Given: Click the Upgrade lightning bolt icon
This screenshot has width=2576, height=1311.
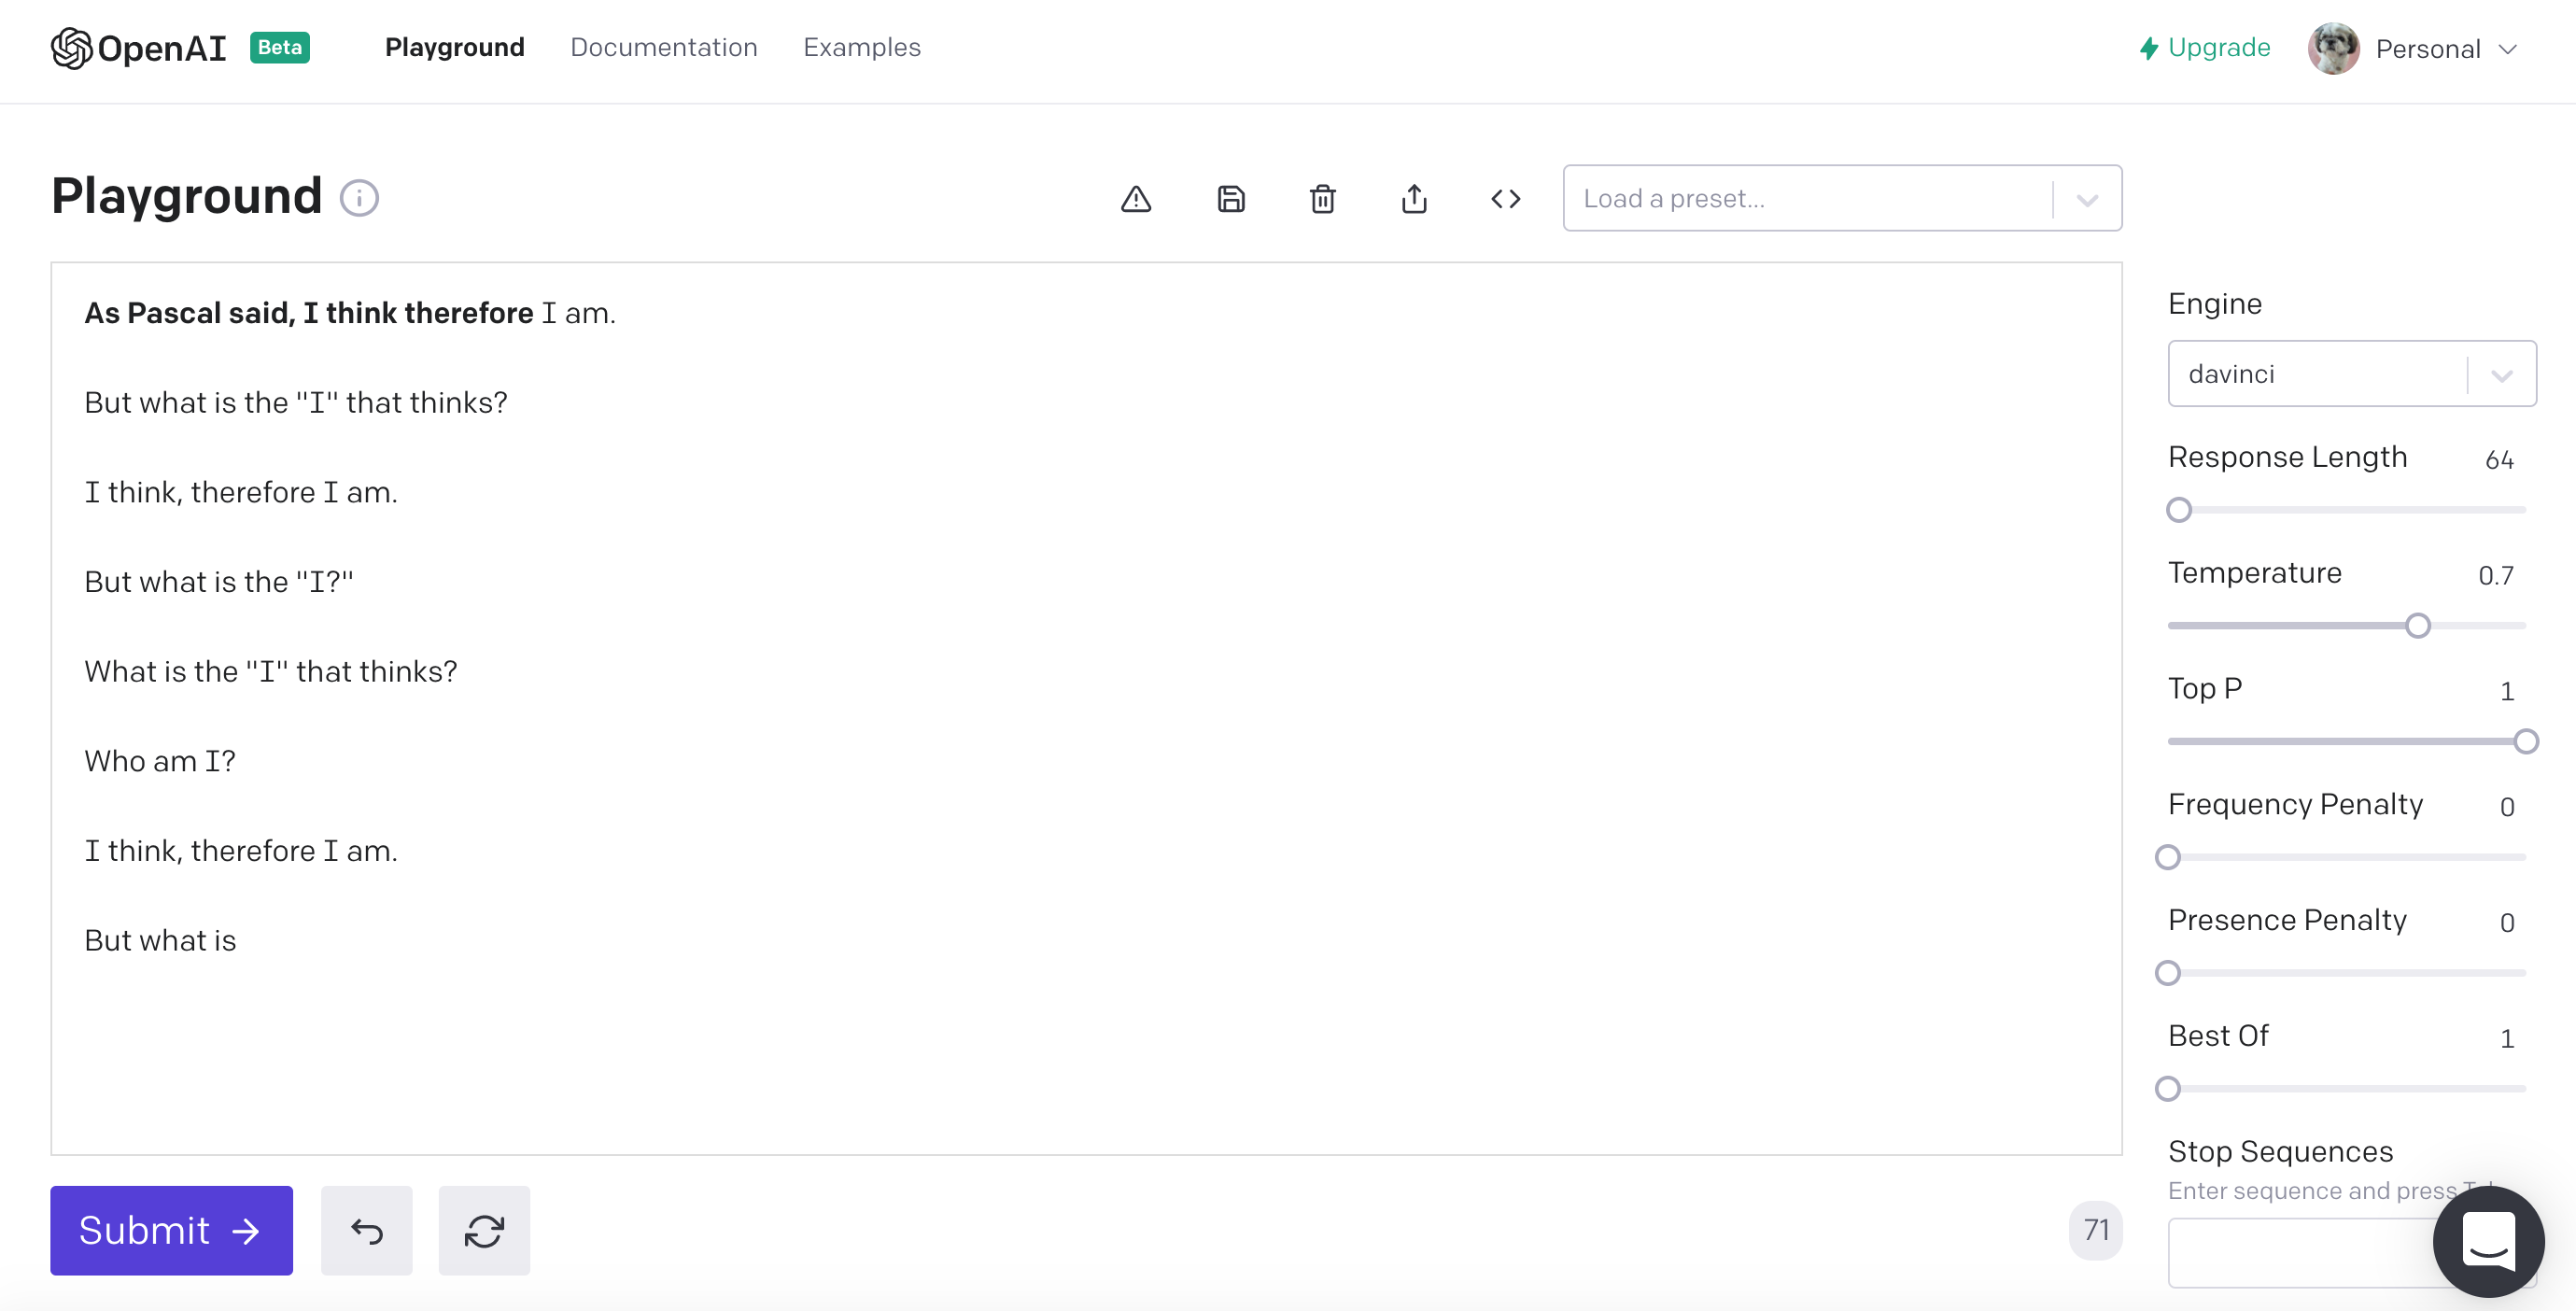Looking at the screenshot, I should tap(2148, 48).
